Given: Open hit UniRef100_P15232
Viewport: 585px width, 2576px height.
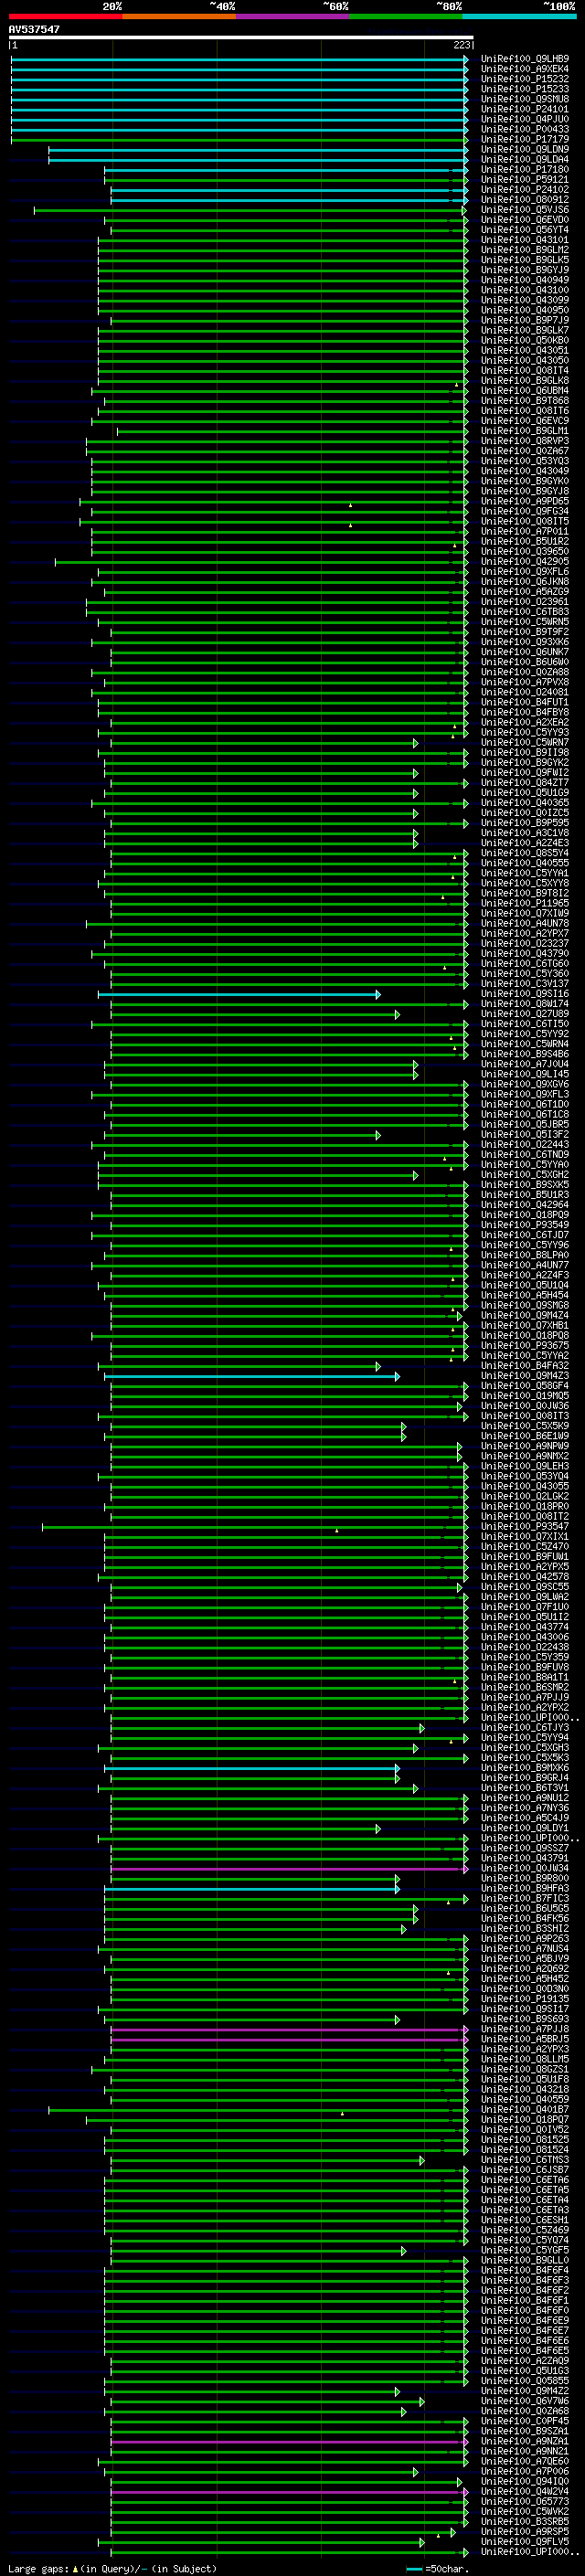Looking at the screenshot, I should point(525,79).
